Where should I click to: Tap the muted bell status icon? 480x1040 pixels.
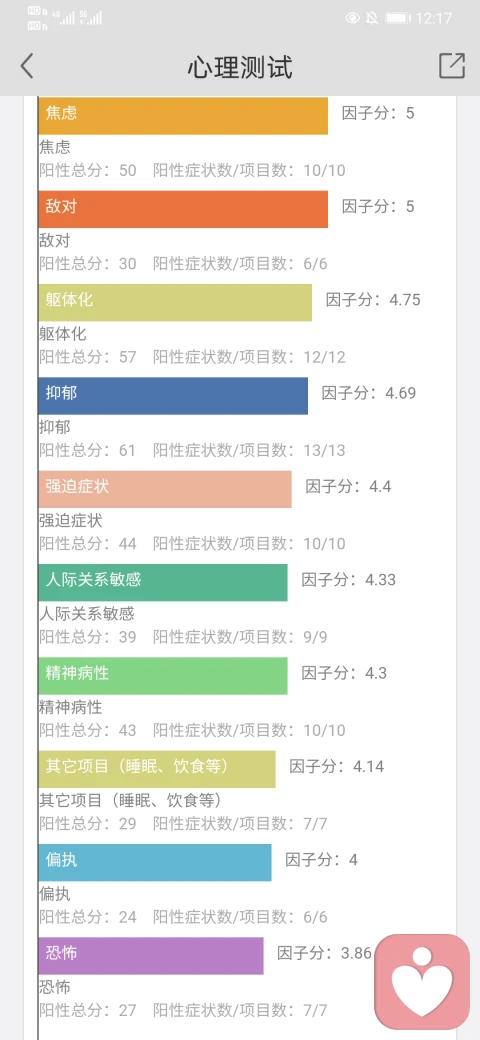[372, 18]
